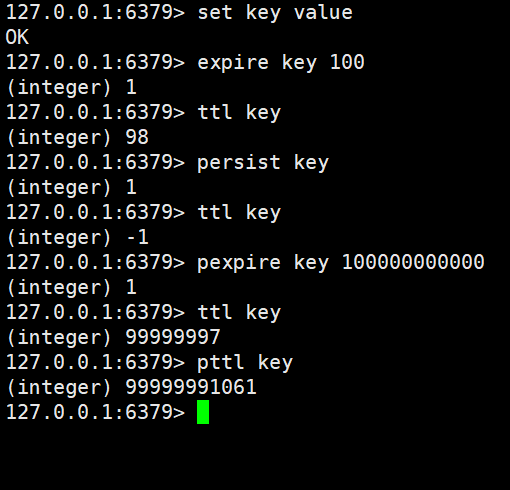510x490 pixels.
Task: Click the green terminal cursor block
Action: (x=203, y=412)
